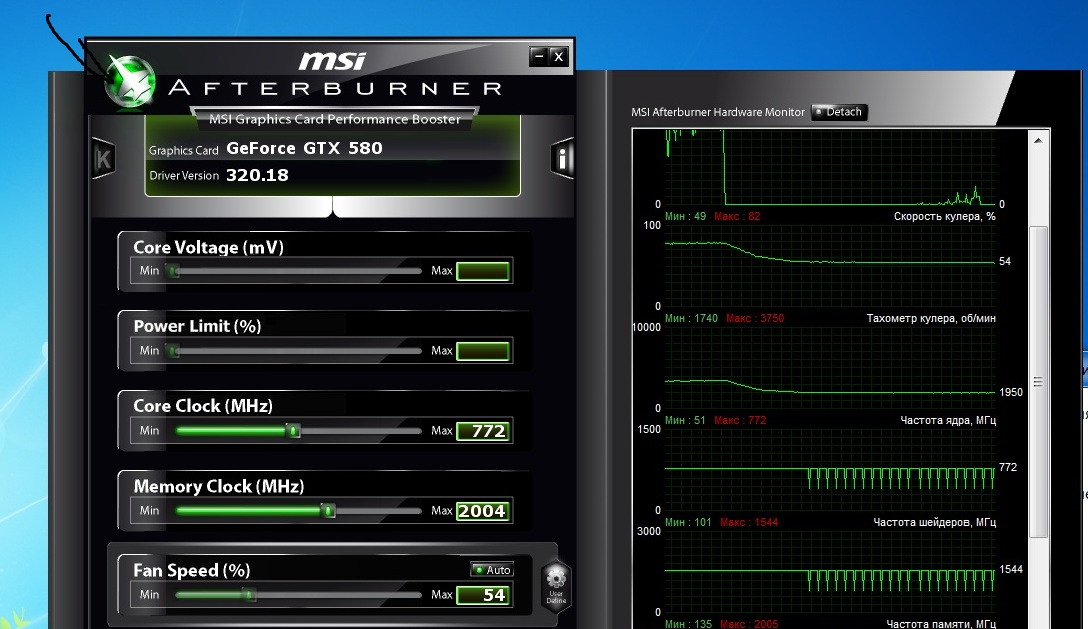
Task: Click the green MSI Afterburner logo orb
Action: 130,82
